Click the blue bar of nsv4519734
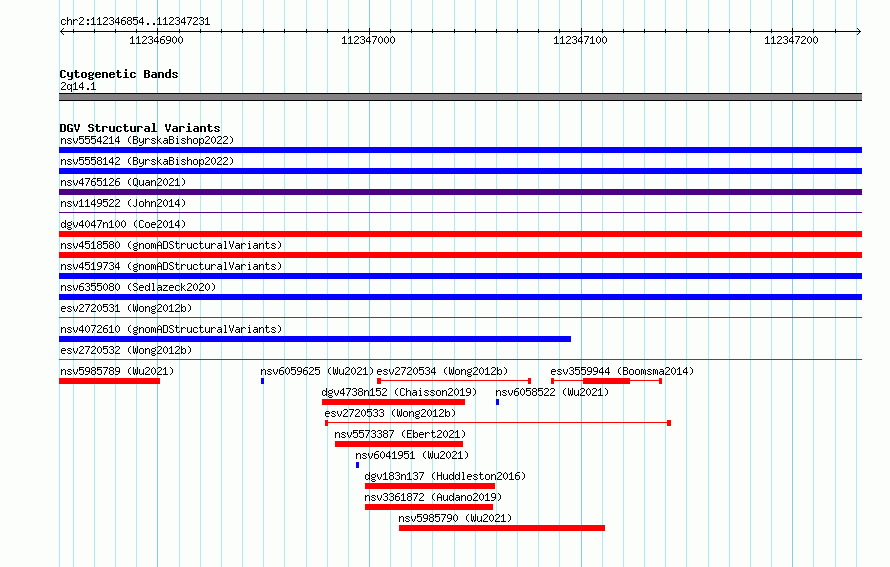 pyautogui.click(x=460, y=276)
